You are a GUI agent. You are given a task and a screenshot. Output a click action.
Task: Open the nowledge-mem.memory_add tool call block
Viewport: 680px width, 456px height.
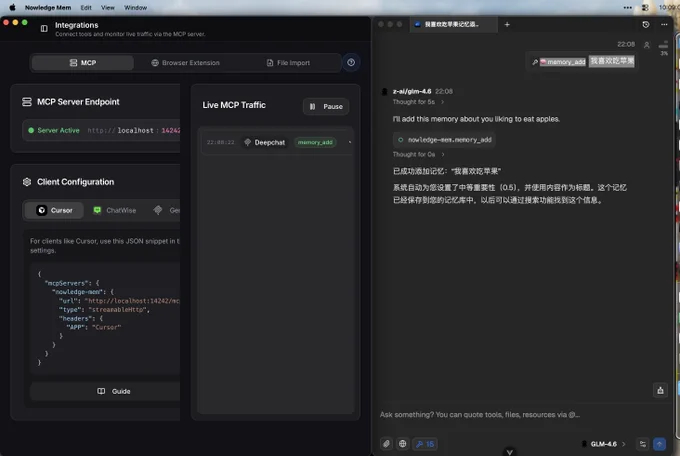445,140
